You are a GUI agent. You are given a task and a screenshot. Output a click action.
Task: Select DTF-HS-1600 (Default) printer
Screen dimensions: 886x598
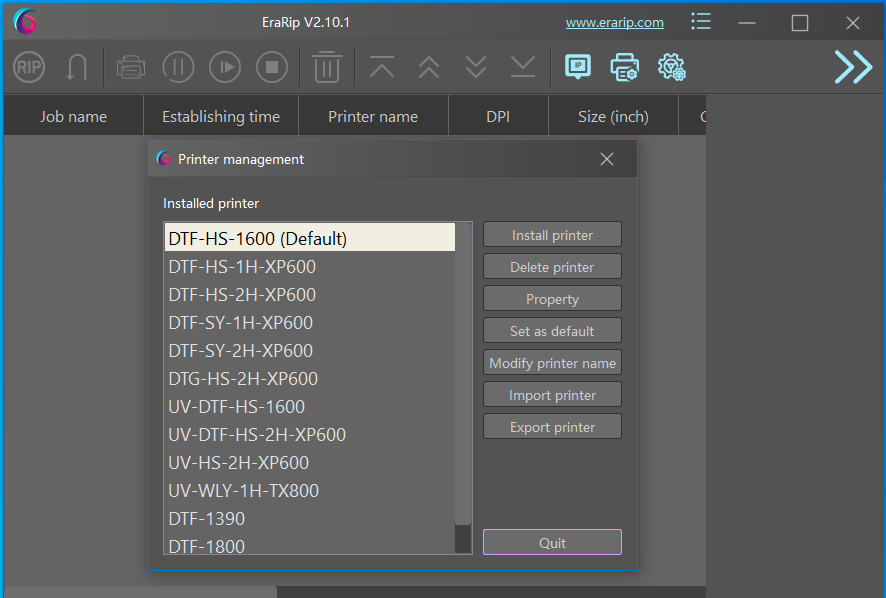tap(310, 238)
